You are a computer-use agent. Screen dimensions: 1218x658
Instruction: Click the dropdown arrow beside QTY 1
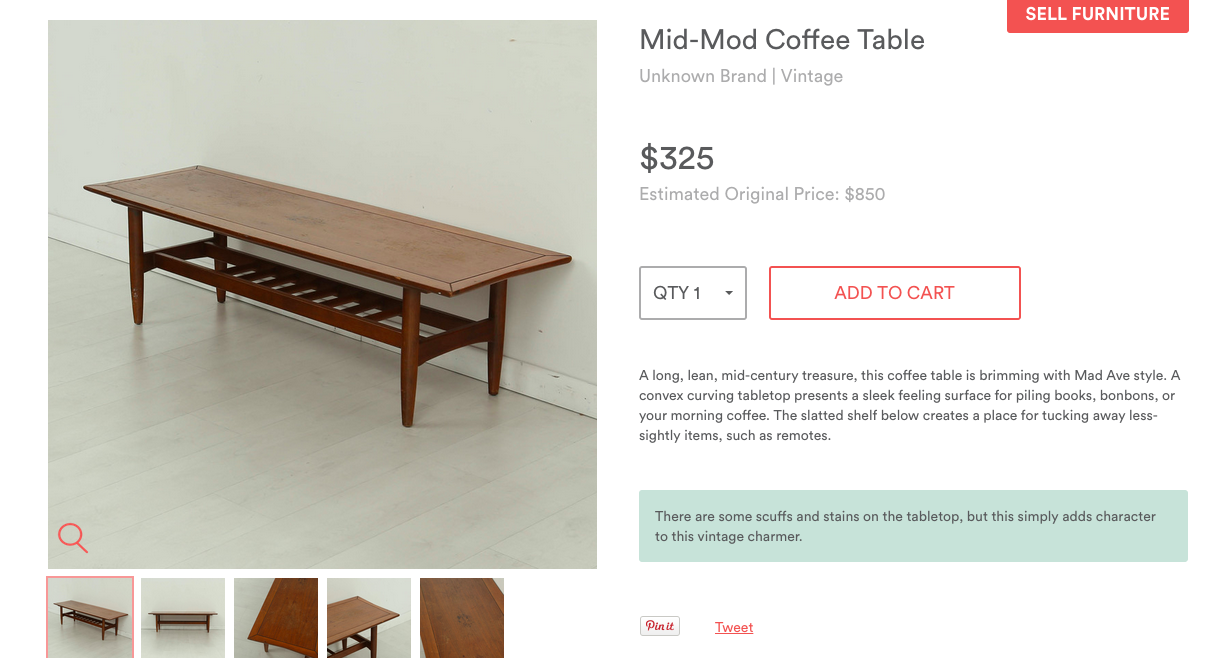[729, 293]
